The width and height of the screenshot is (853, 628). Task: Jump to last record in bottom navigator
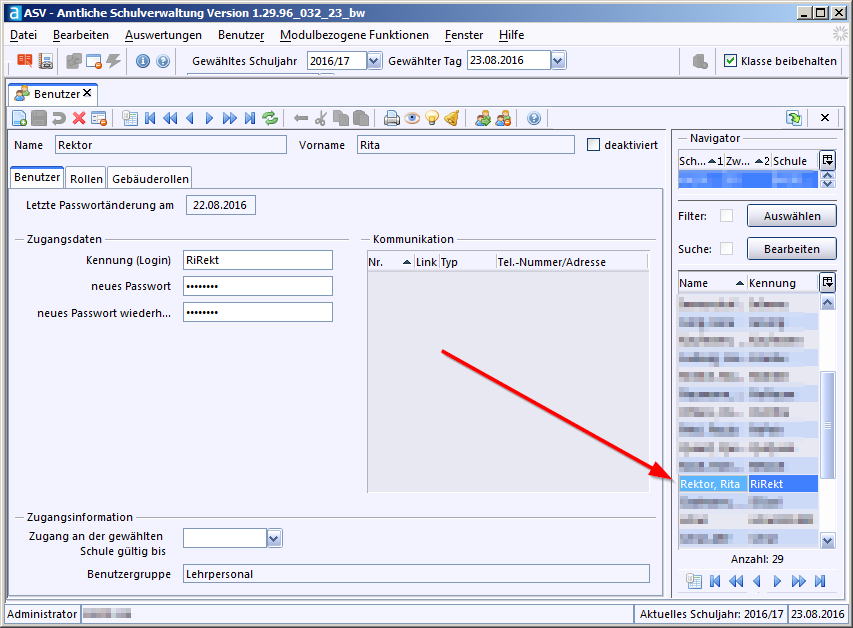pyautogui.click(x=820, y=581)
